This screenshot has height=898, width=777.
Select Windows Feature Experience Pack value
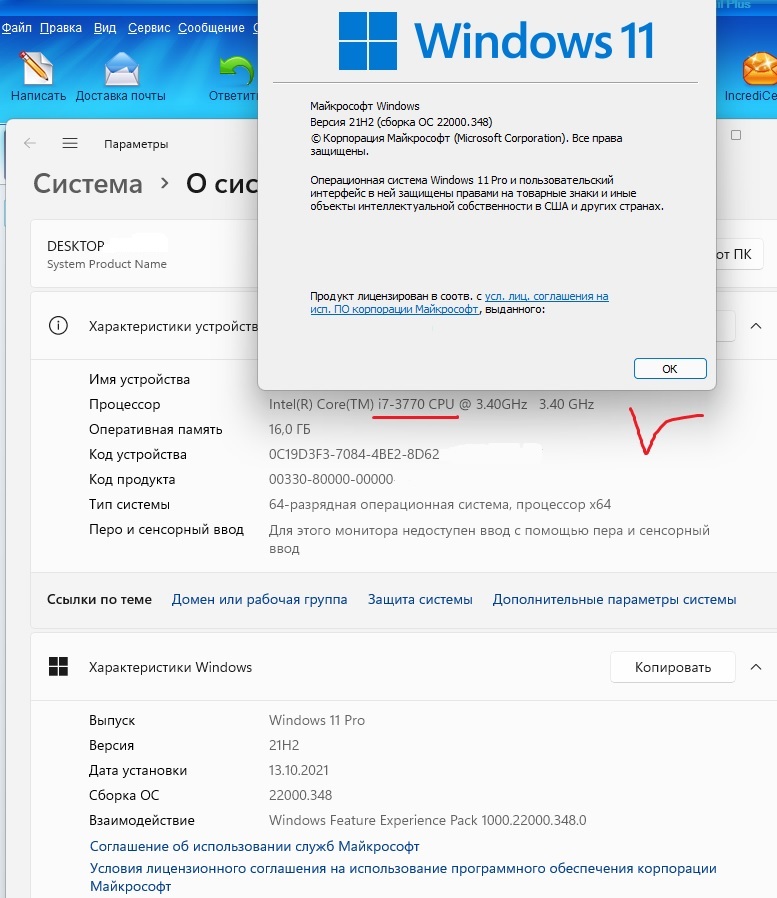[x=428, y=821]
